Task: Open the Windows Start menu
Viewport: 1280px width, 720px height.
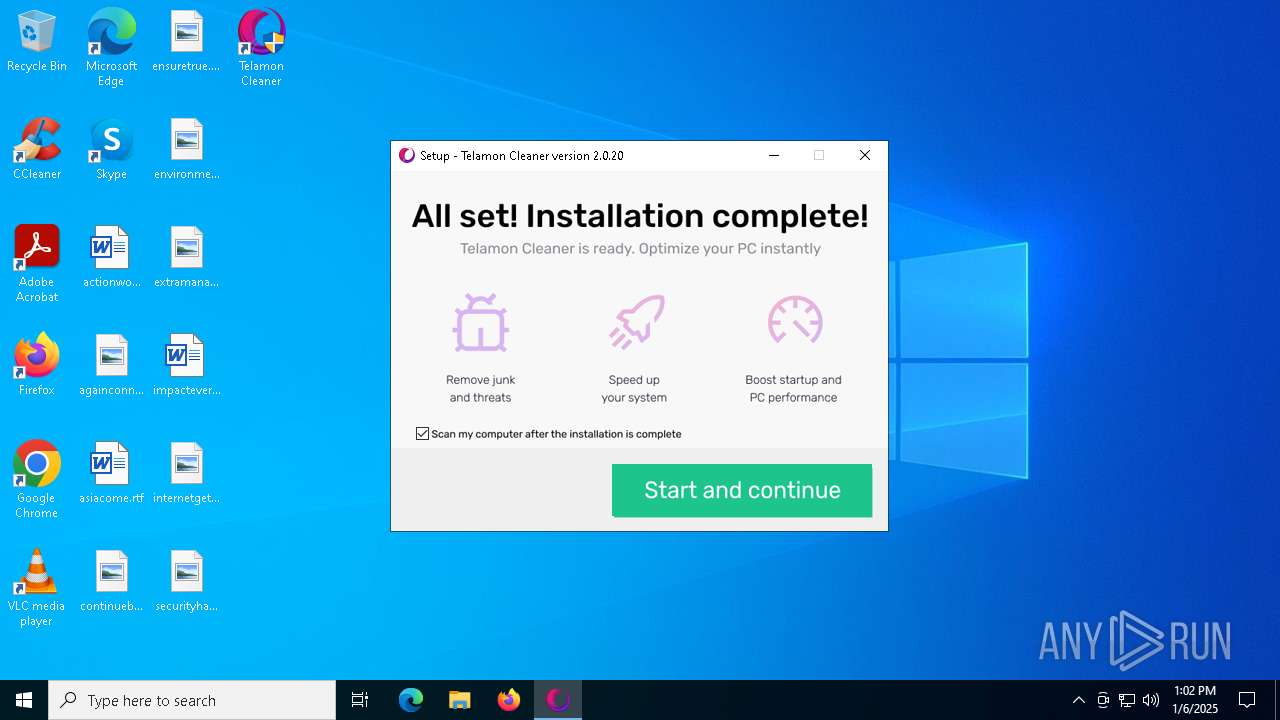Action: tap(24, 700)
